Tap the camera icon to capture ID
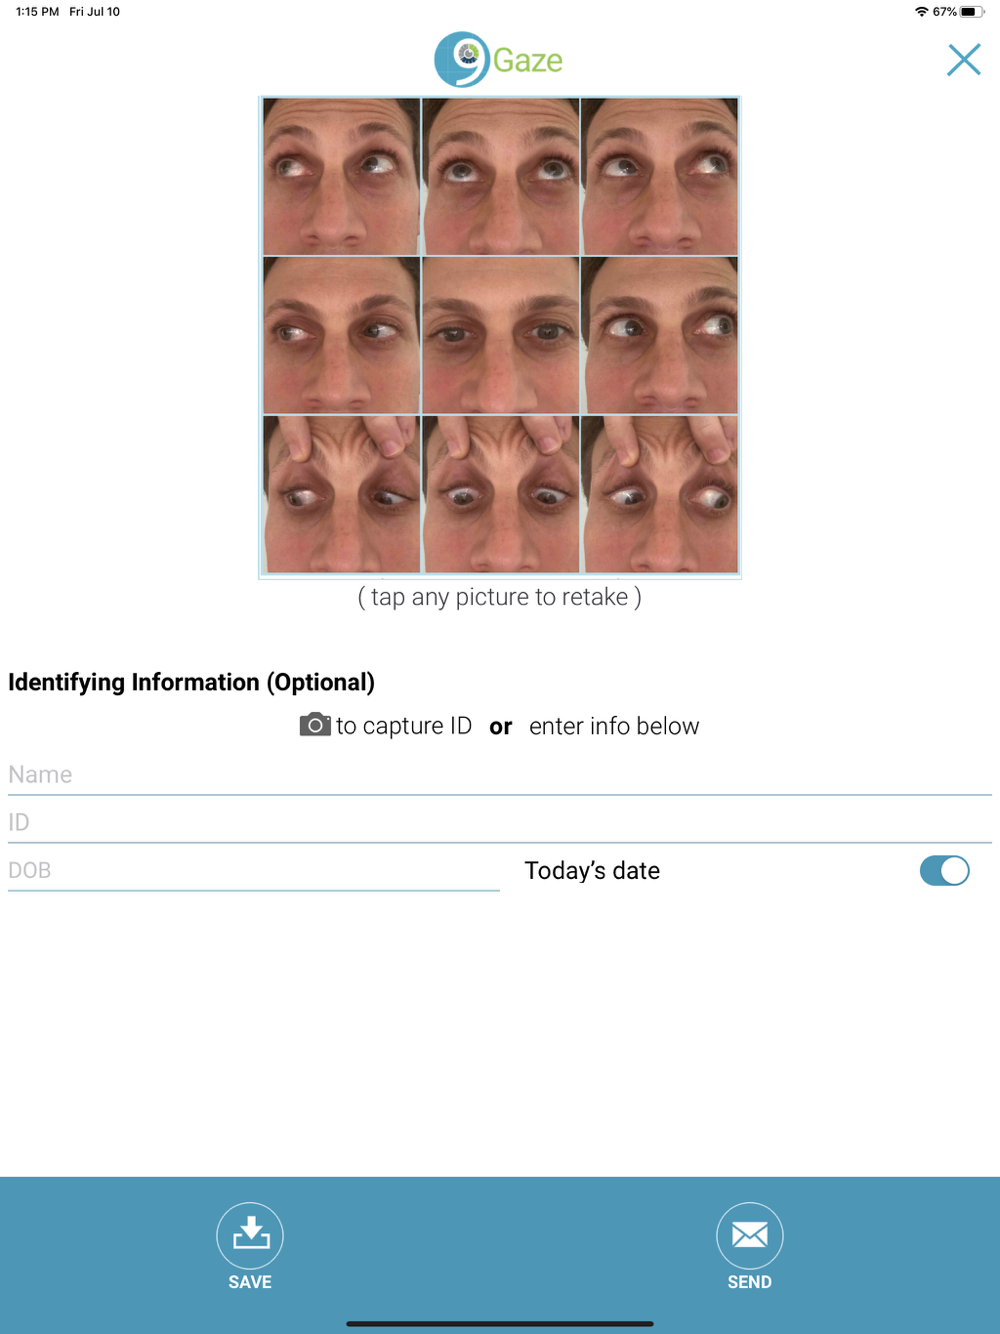Viewport: 1000px width, 1334px height. (x=315, y=725)
